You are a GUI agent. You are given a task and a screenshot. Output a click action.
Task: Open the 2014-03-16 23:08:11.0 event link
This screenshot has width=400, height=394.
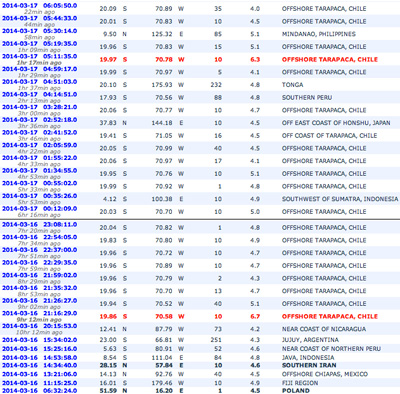pyautogui.click(x=40, y=224)
